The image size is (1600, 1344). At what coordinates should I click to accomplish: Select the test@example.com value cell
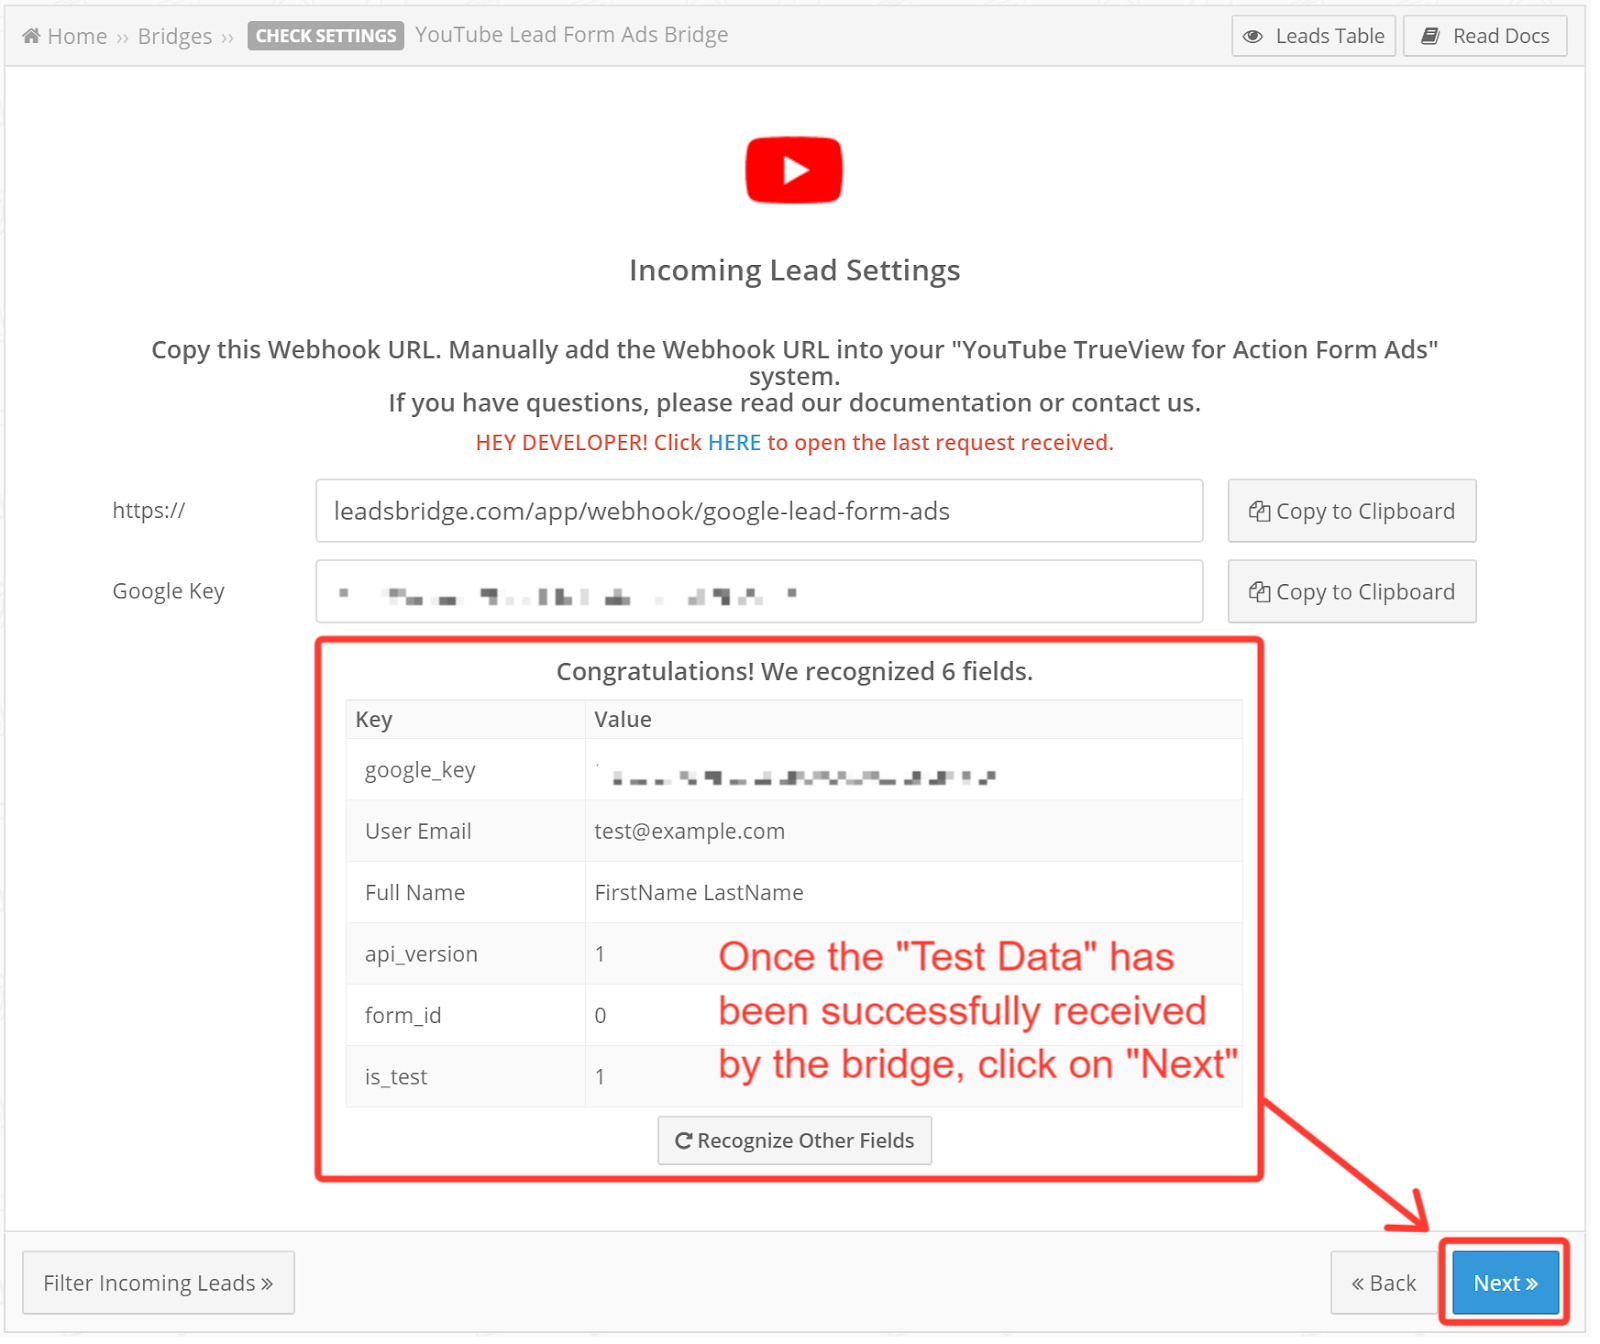(914, 831)
